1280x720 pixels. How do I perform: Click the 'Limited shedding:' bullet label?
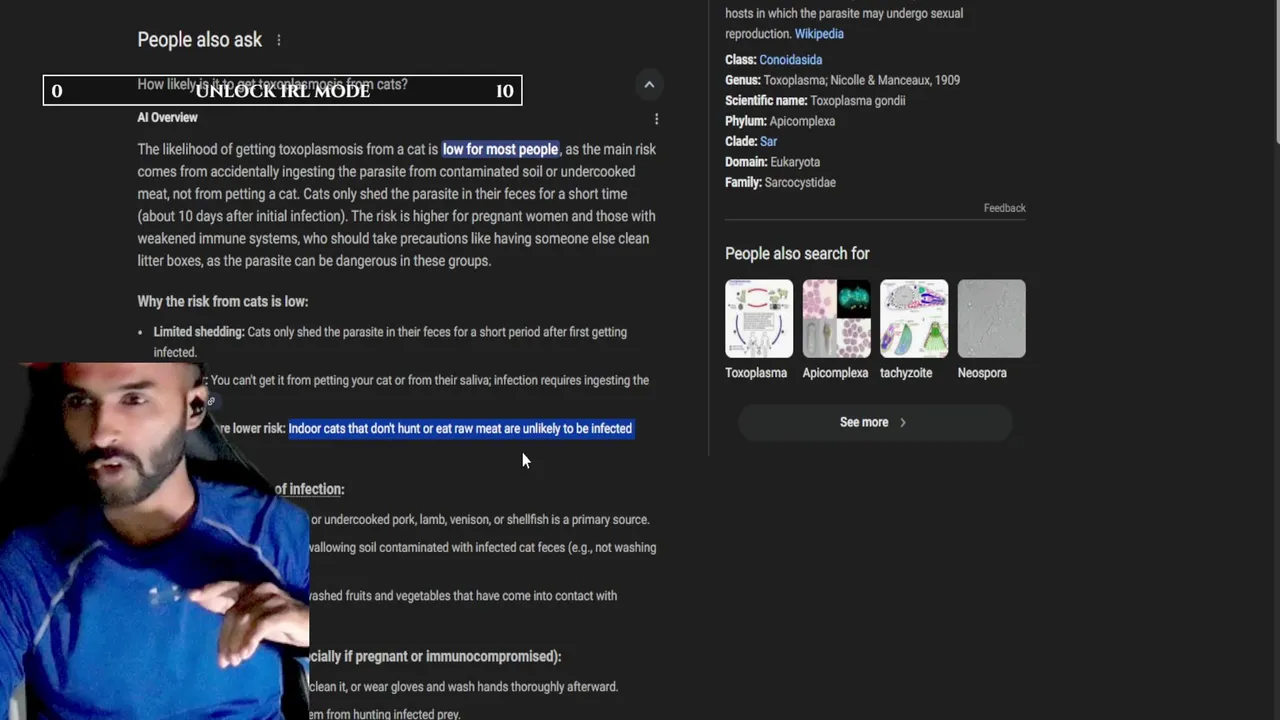point(199,332)
